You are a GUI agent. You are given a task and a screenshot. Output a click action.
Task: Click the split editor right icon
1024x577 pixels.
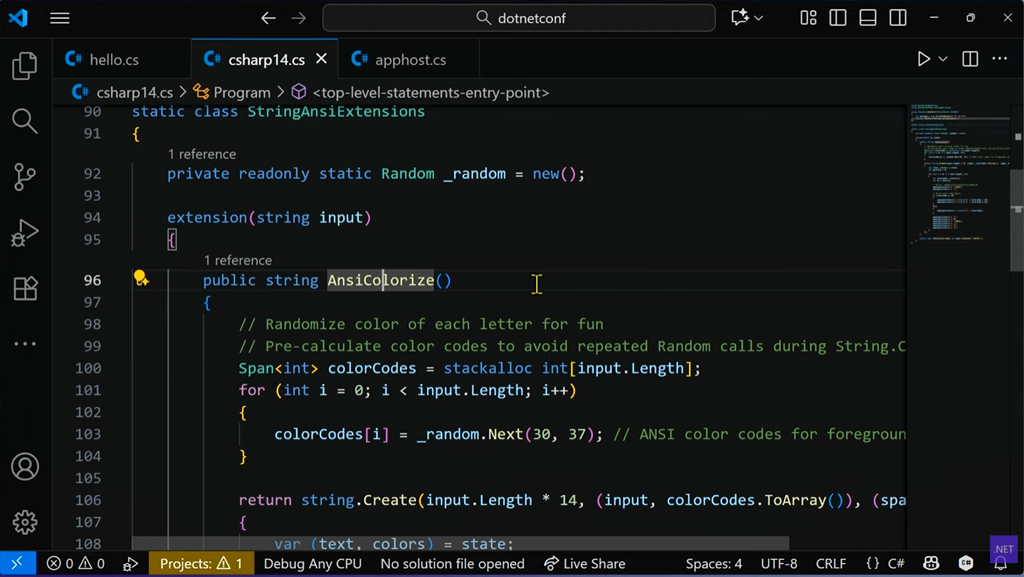point(970,59)
